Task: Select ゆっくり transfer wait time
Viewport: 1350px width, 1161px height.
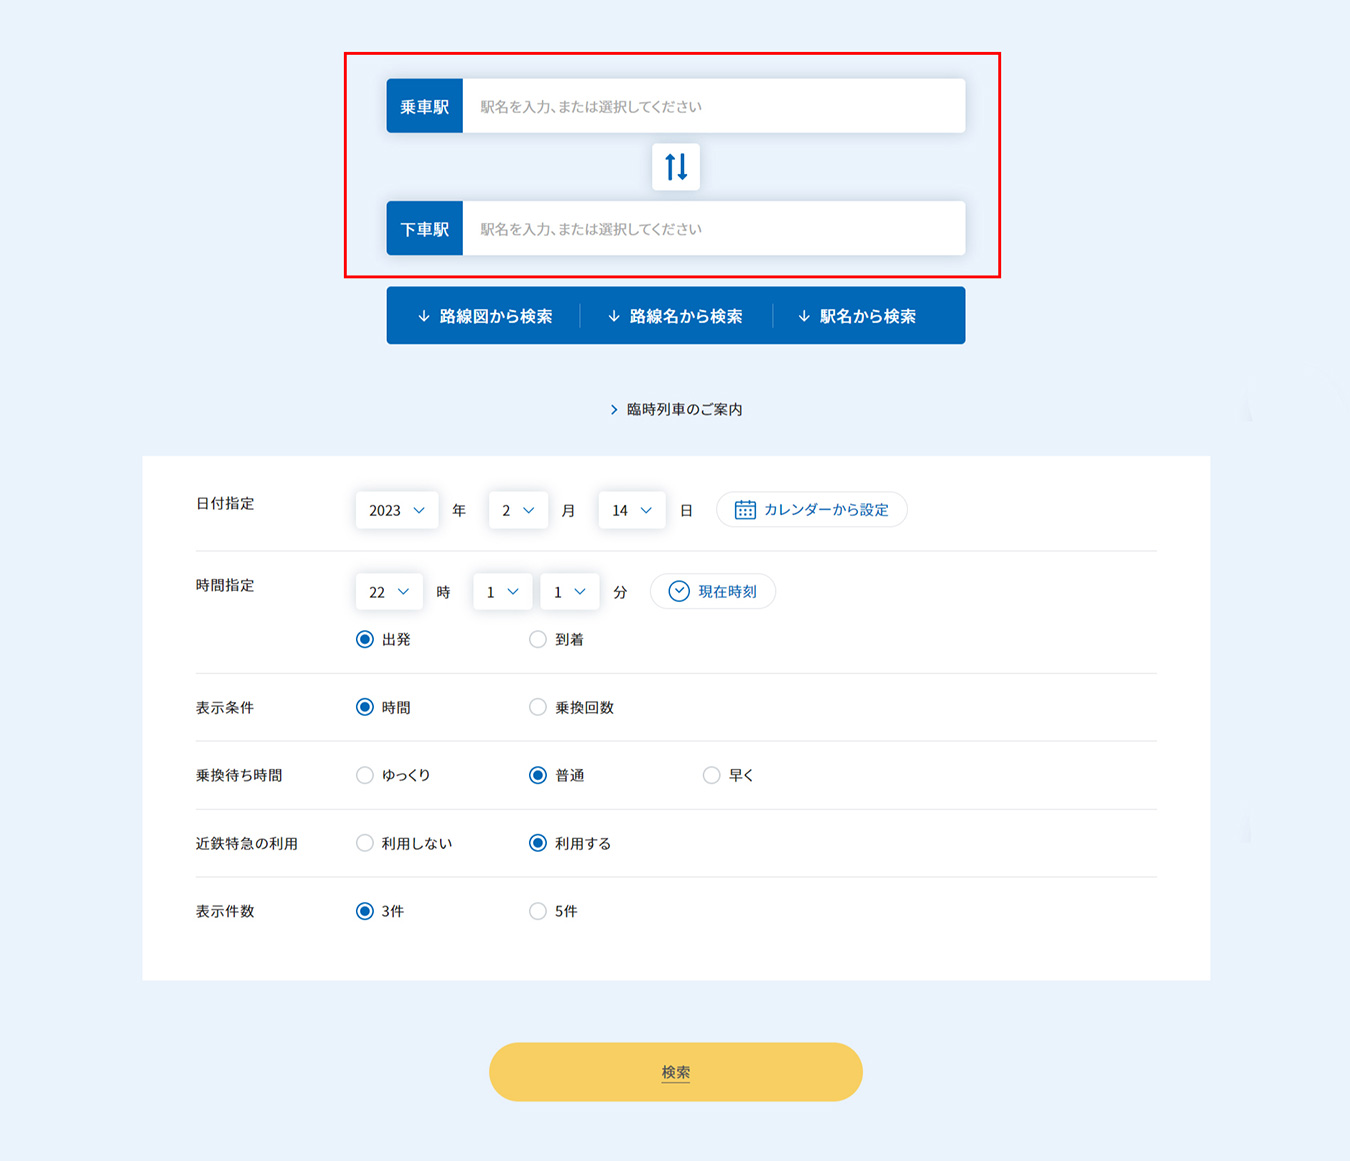Action: (365, 775)
